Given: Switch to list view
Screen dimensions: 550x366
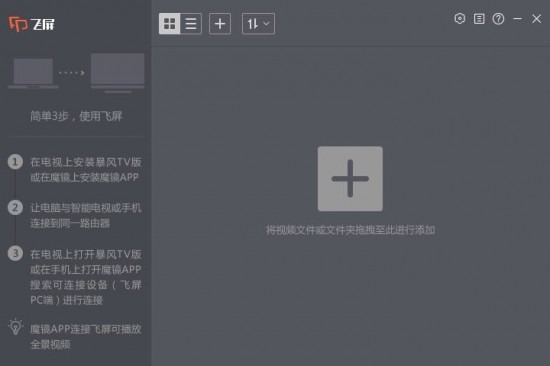Looking at the screenshot, I should click(191, 24).
